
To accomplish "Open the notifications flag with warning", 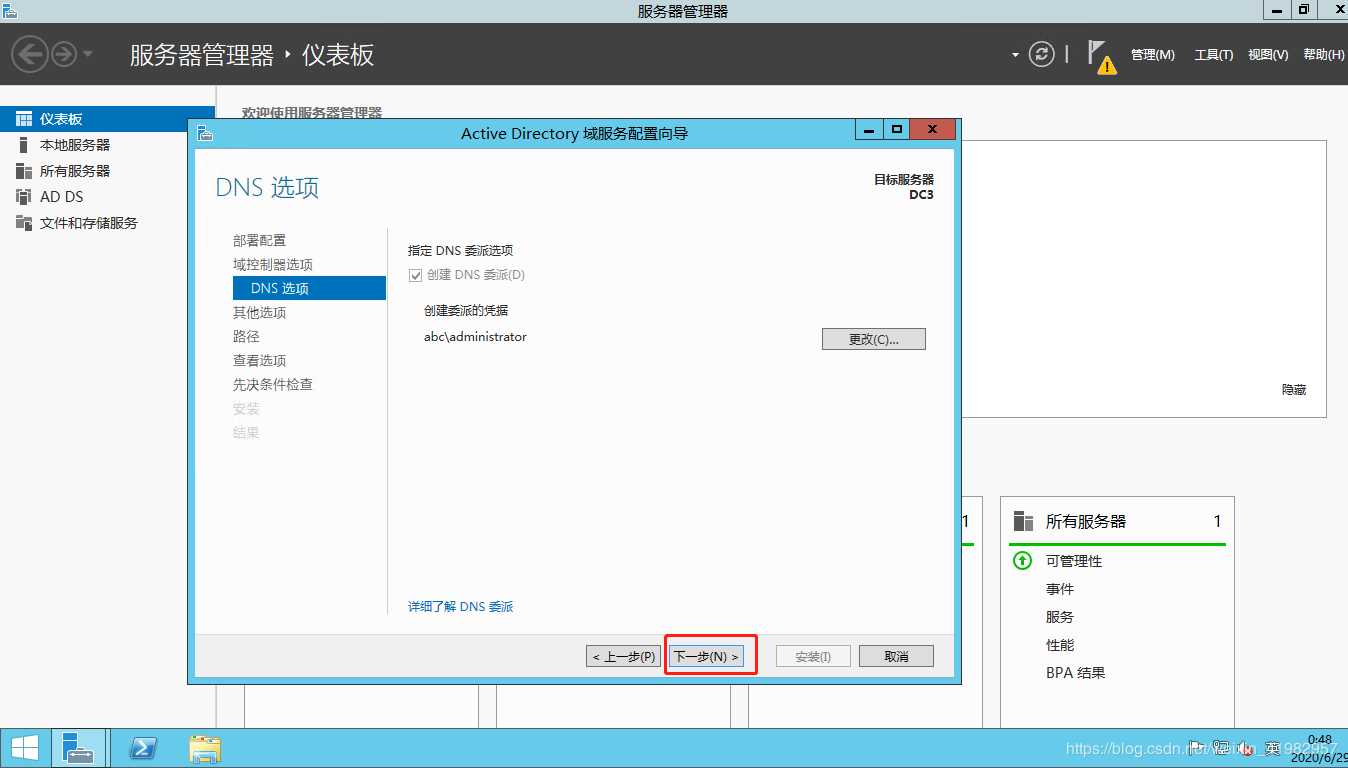I will coord(1101,56).
